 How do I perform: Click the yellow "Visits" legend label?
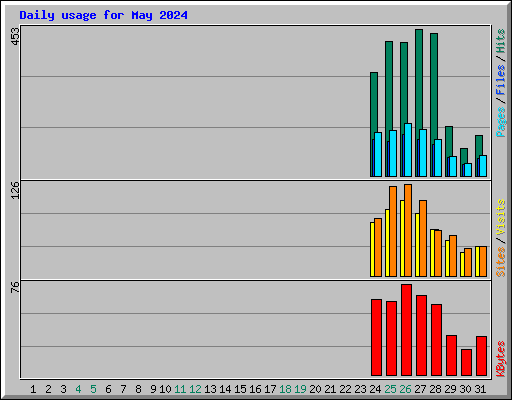(501, 218)
